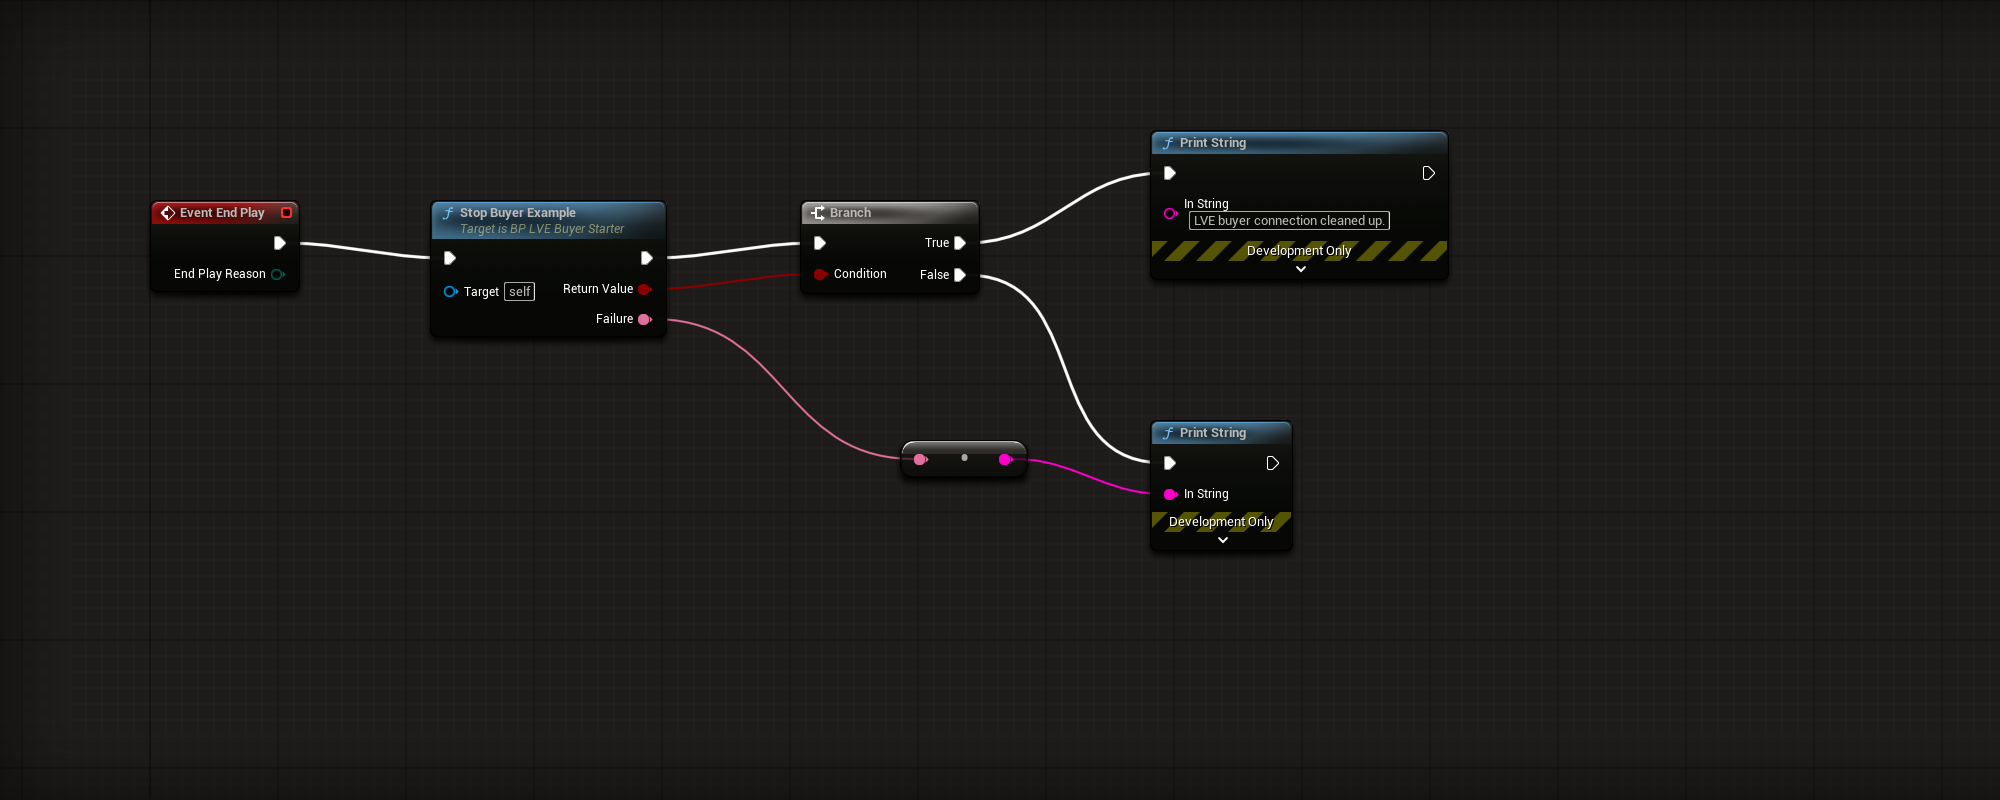Click the pink Failure output pin
Viewport: 2000px width, 800px height.
[x=645, y=319]
